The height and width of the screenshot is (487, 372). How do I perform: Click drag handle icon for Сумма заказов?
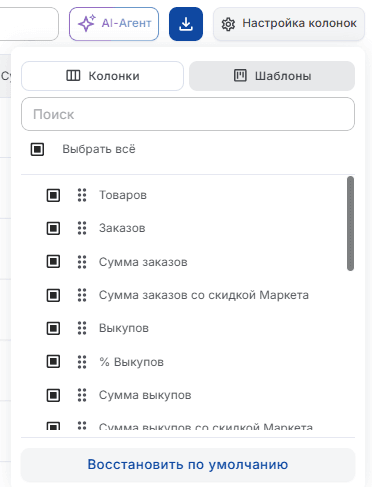tap(82, 262)
